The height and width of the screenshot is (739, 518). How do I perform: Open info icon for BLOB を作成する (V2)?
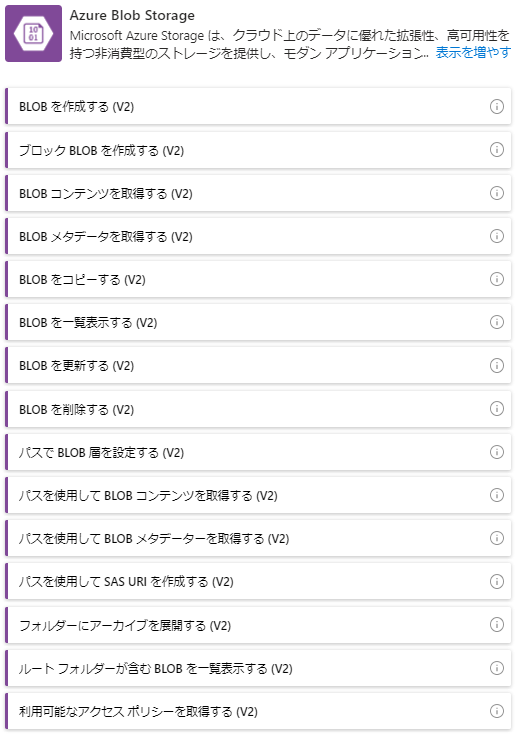496,107
